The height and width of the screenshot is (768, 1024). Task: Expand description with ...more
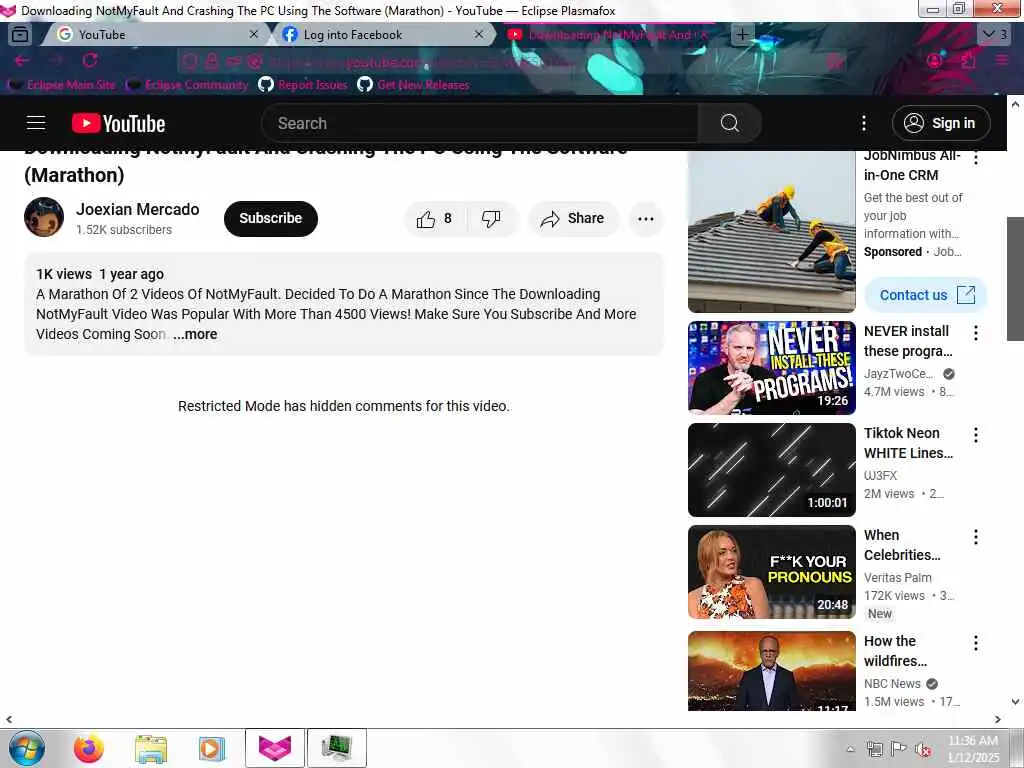[195, 334]
